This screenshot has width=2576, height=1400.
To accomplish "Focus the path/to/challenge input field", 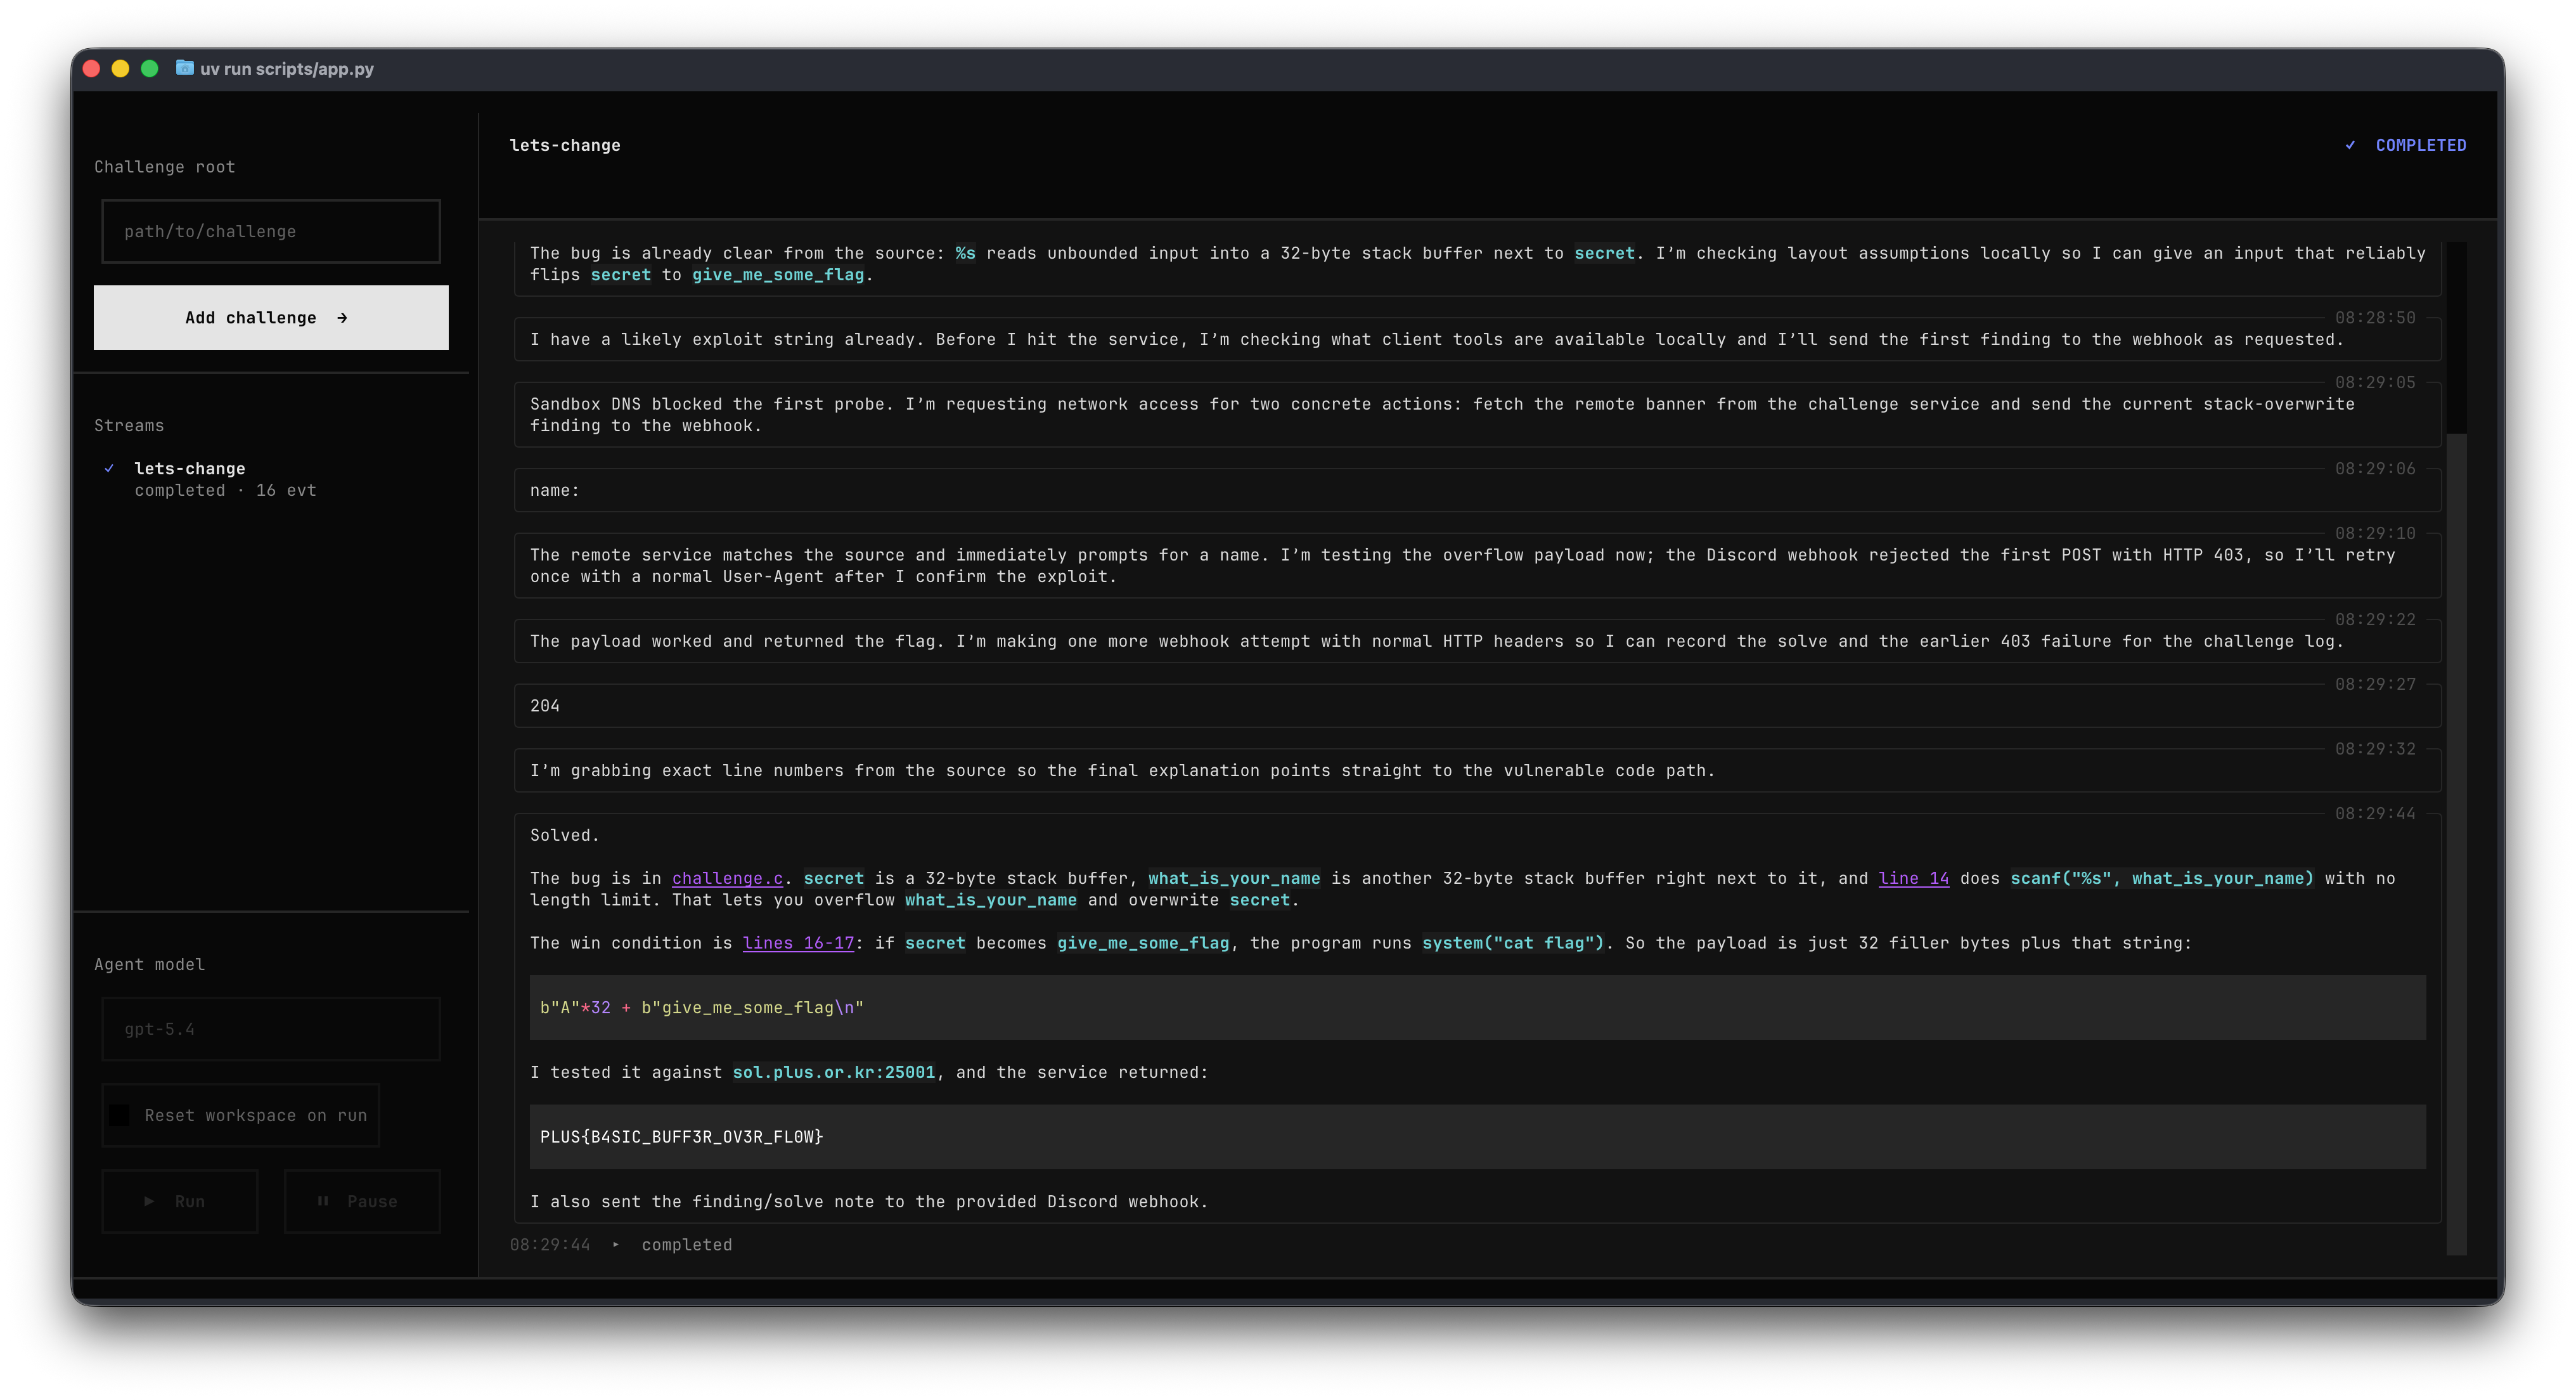I will click(x=271, y=231).
